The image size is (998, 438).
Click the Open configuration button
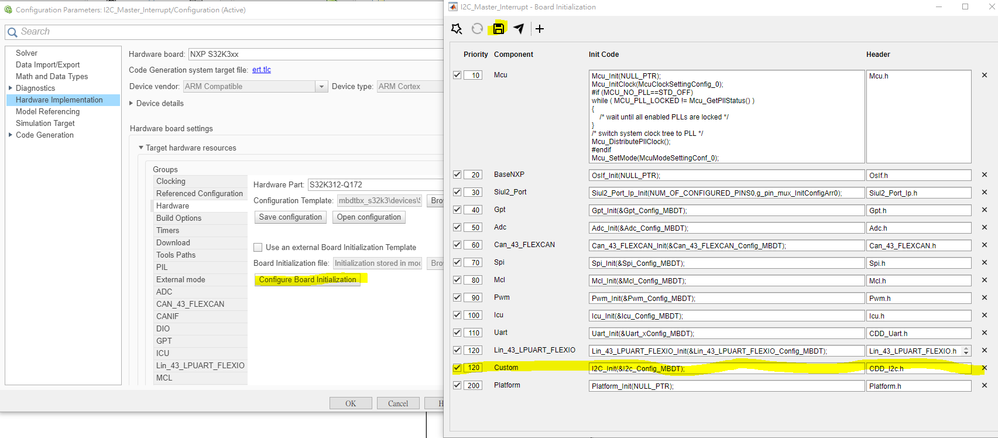(x=369, y=217)
